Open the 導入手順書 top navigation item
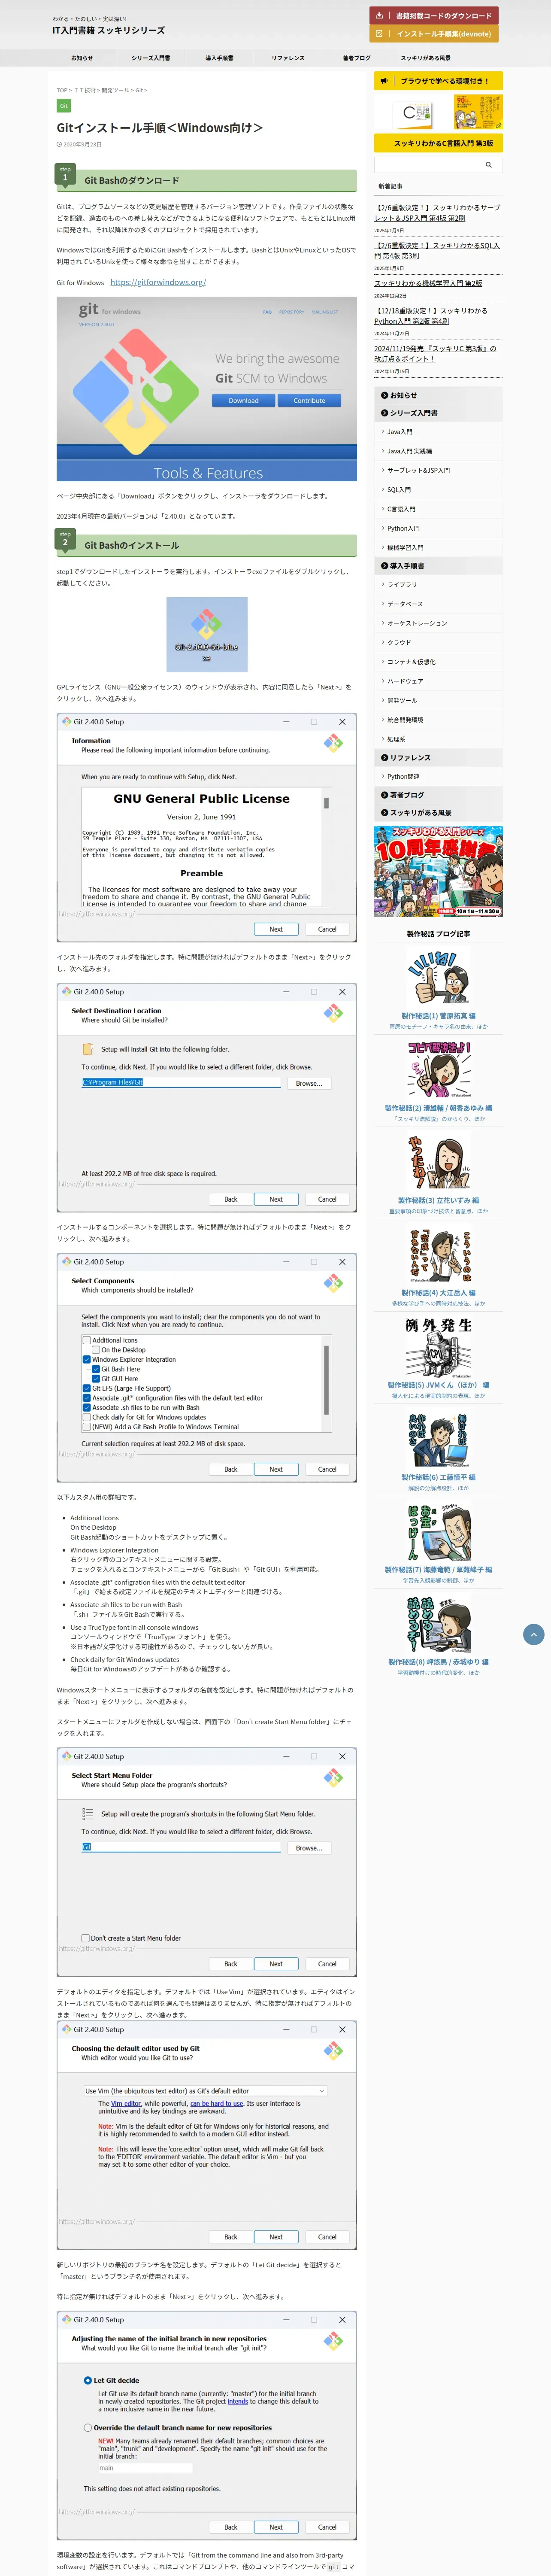The image size is (551, 2576). point(219,58)
